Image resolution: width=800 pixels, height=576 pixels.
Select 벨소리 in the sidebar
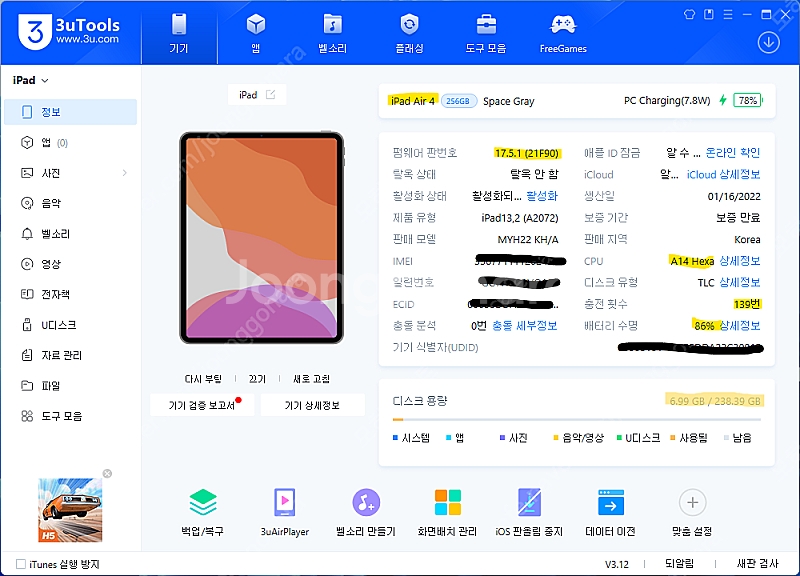(70, 234)
